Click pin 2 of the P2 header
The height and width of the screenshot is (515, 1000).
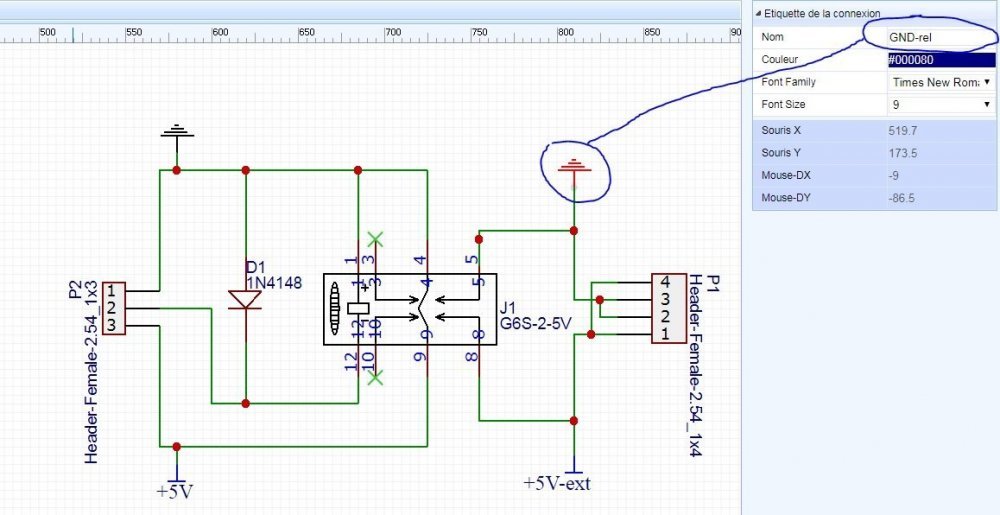tap(112, 309)
